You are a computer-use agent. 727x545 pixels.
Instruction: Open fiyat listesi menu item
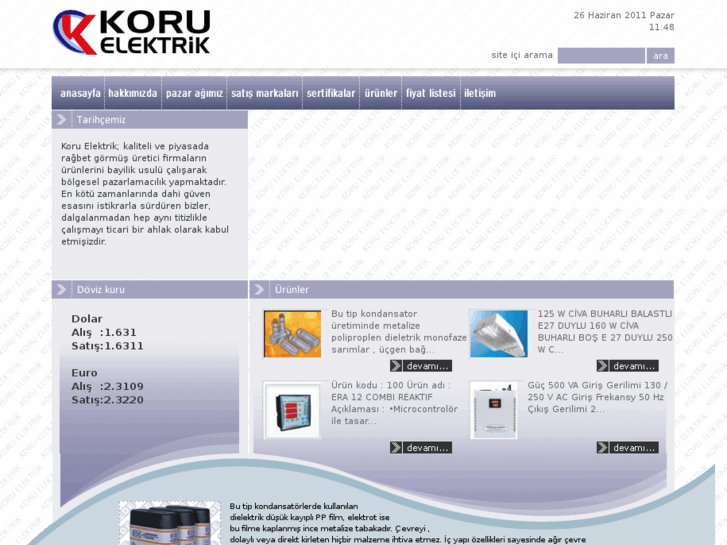click(x=431, y=93)
